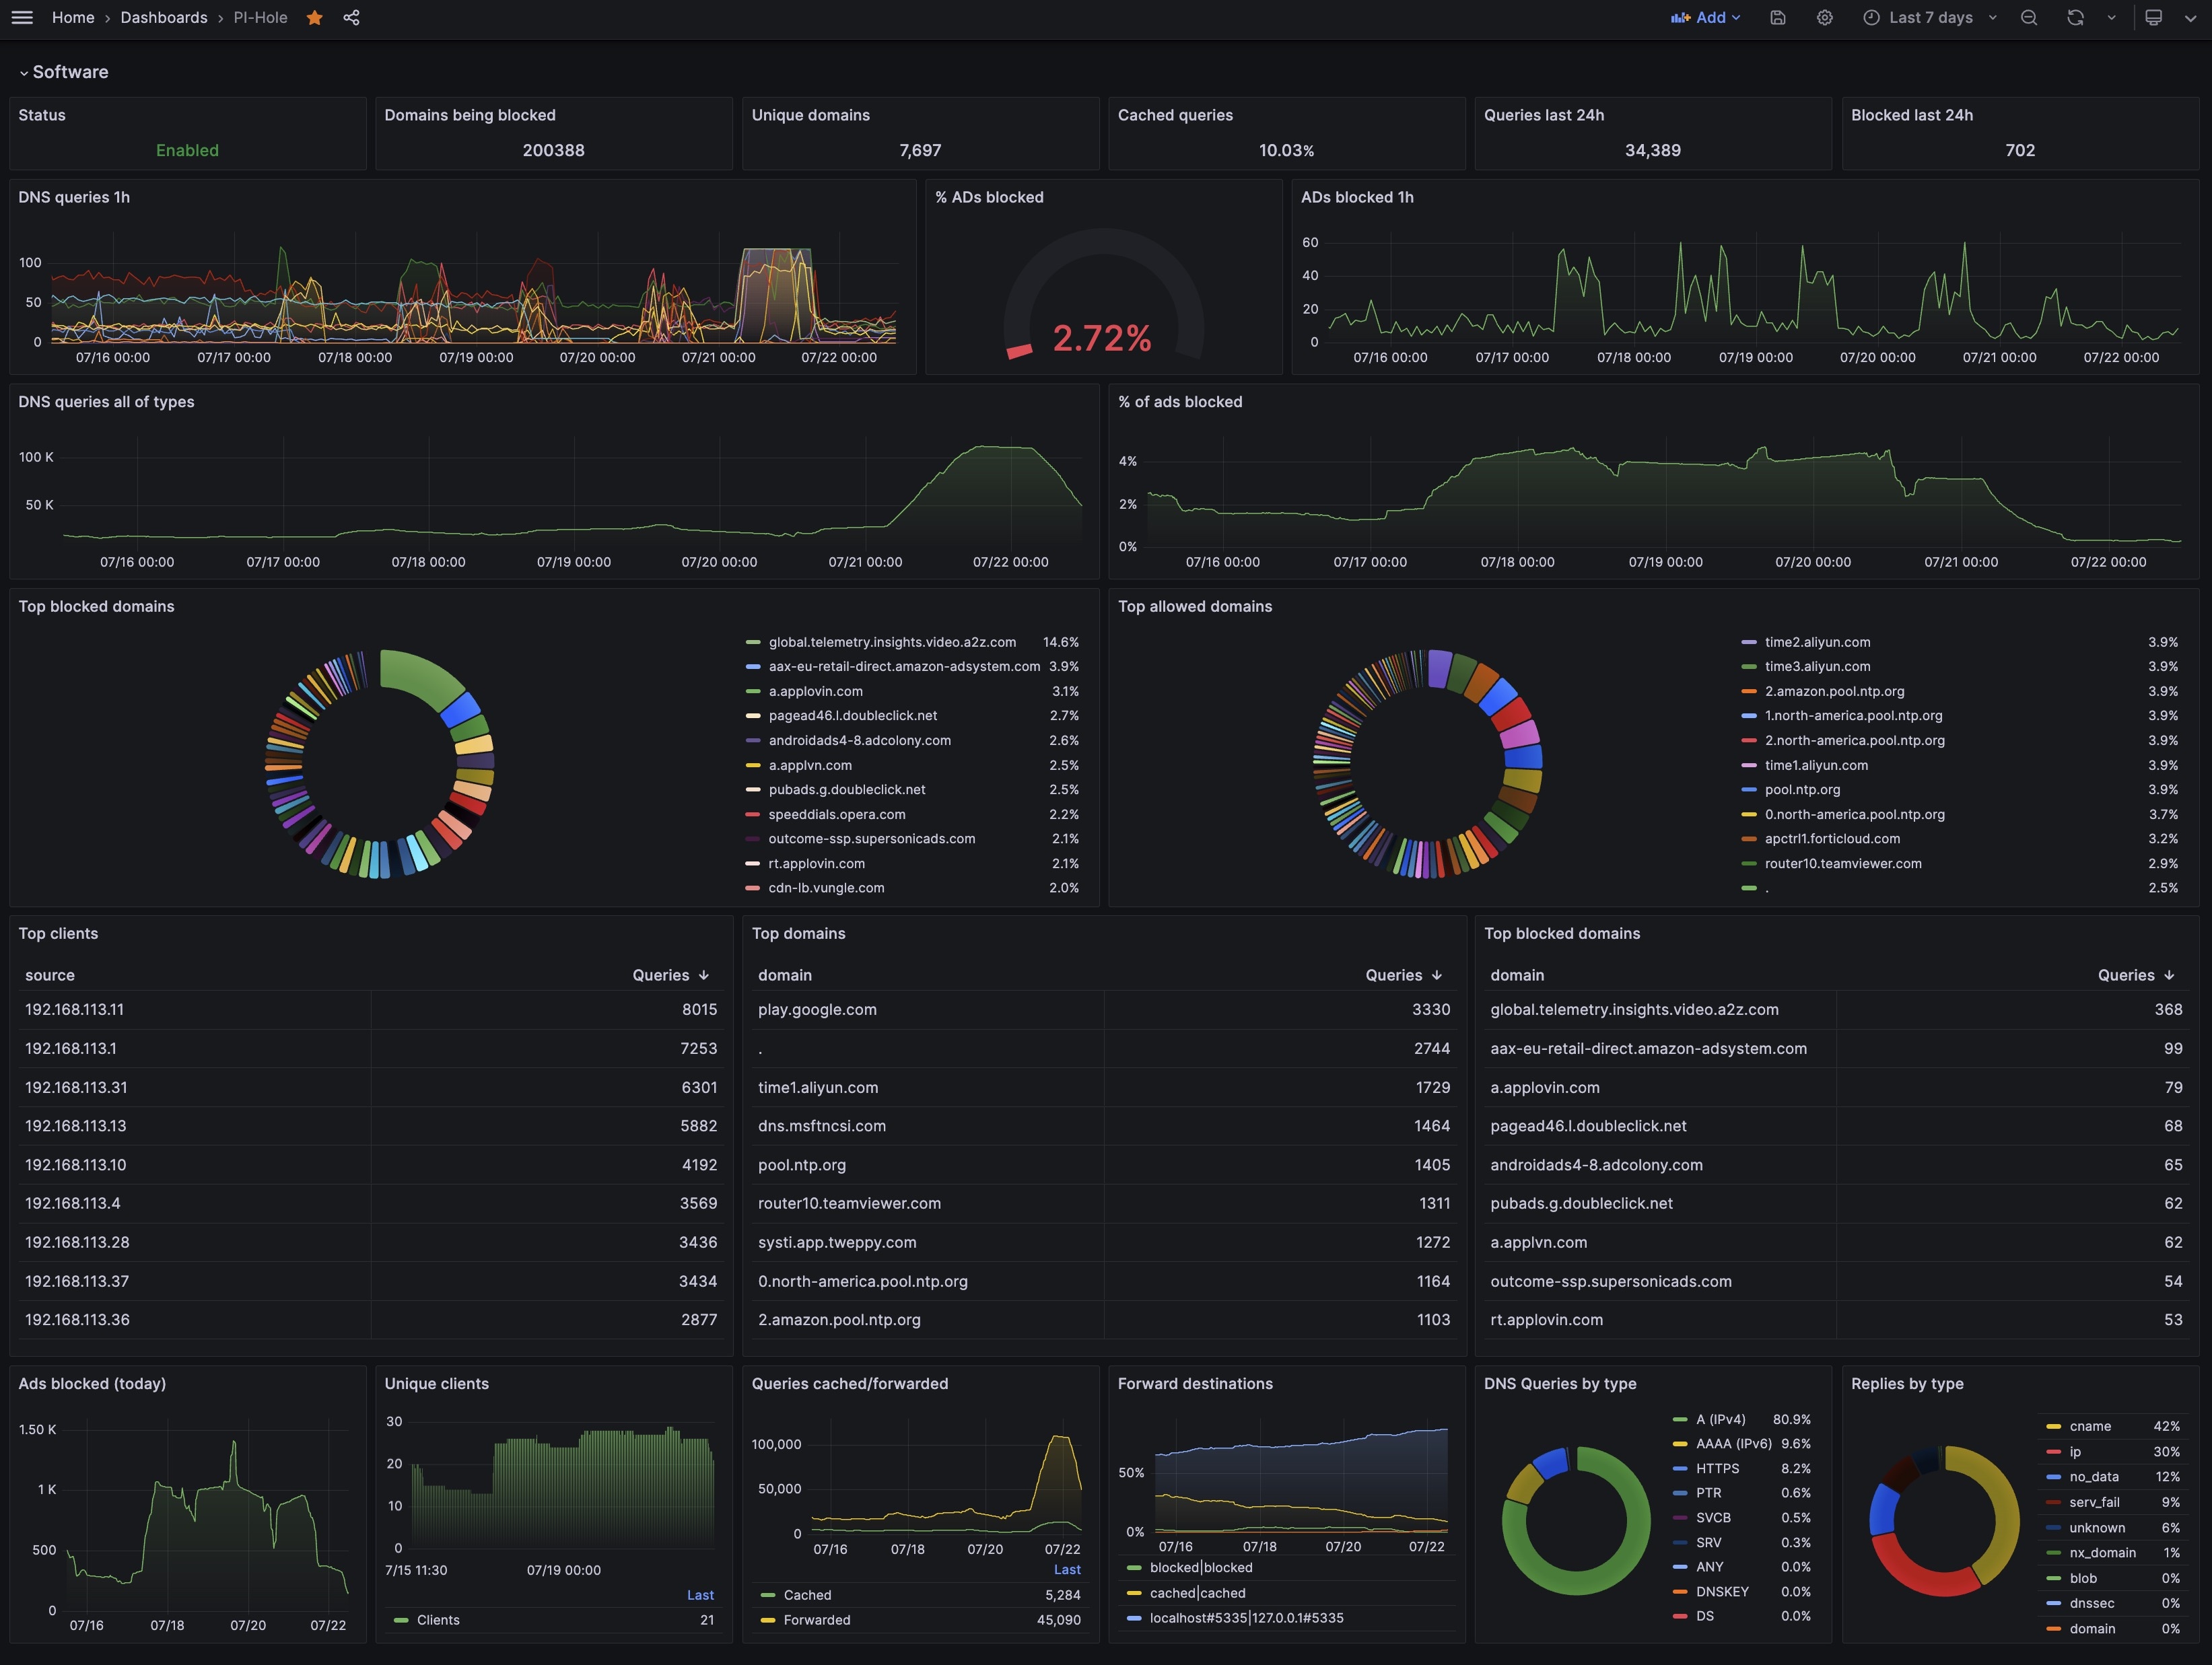Open Dashboards breadcrumb link
Screen dimensions: 2212x1665
click(164, 17)
